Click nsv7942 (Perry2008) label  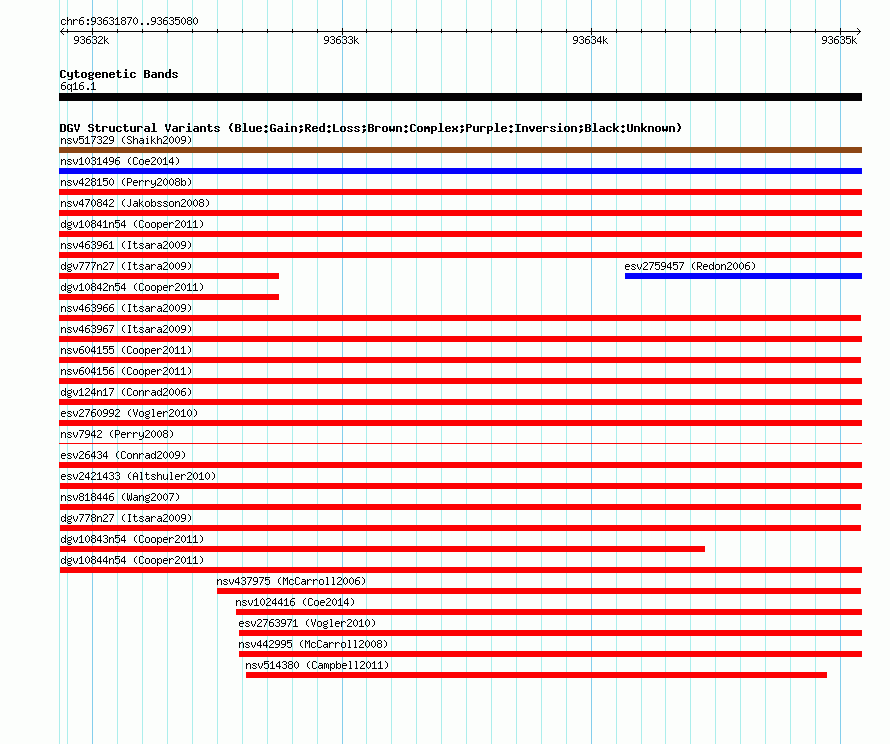click(117, 434)
